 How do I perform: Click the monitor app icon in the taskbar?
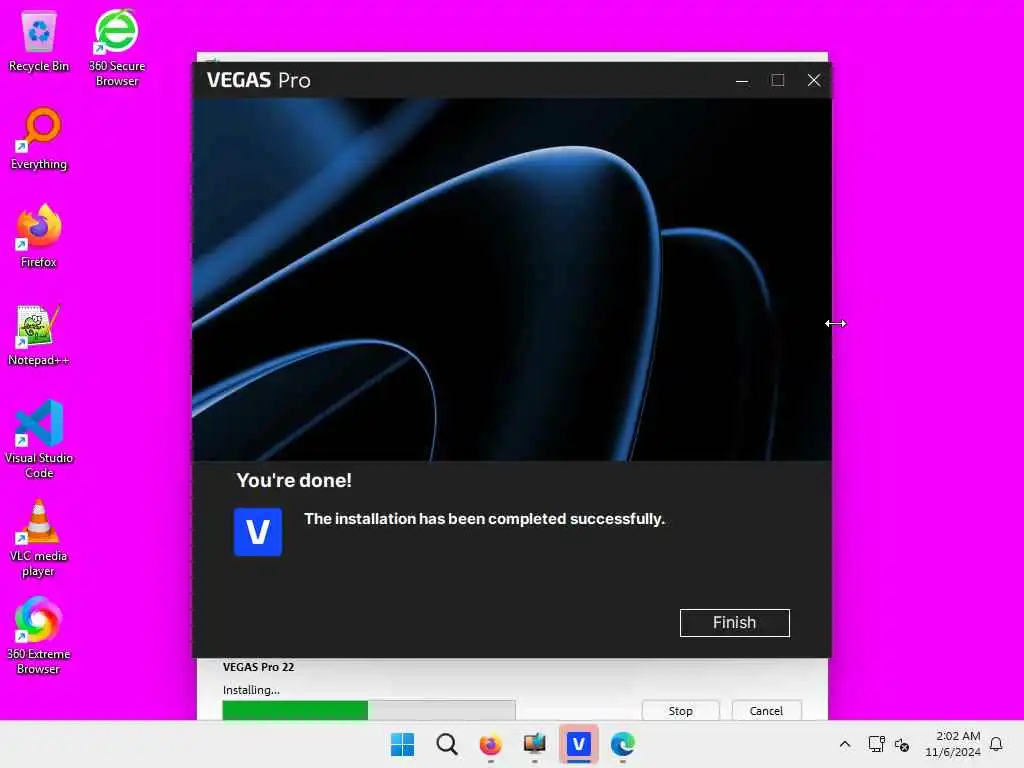click(x=534, y=744)
